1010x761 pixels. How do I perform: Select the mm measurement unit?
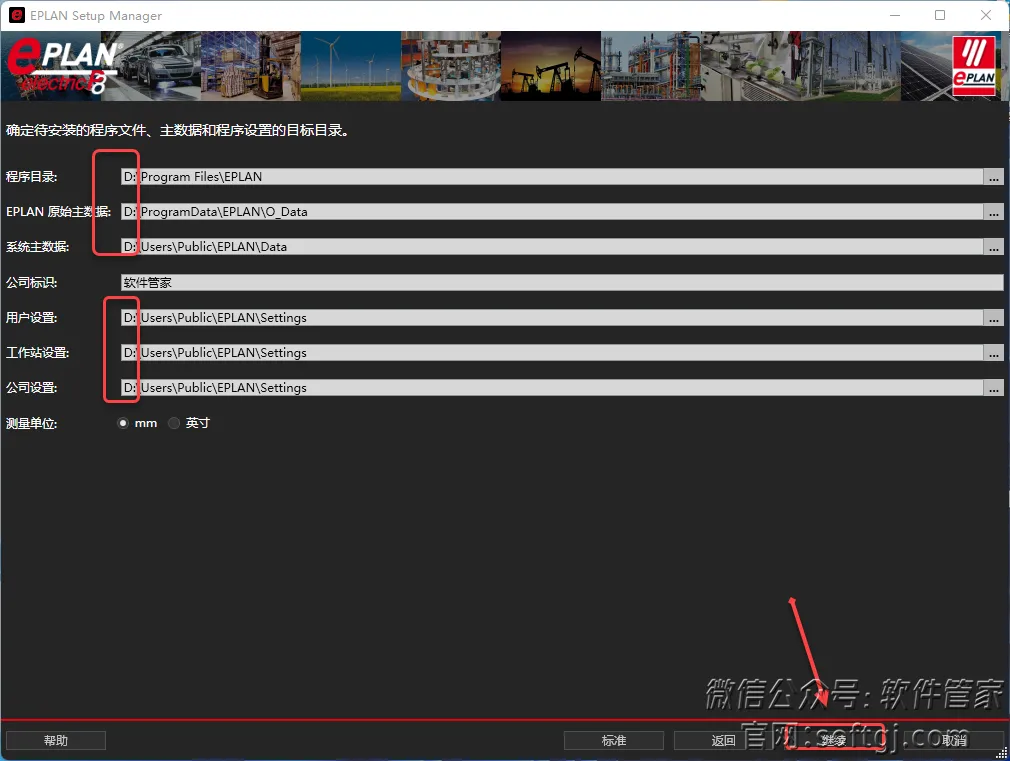[123, 422]
